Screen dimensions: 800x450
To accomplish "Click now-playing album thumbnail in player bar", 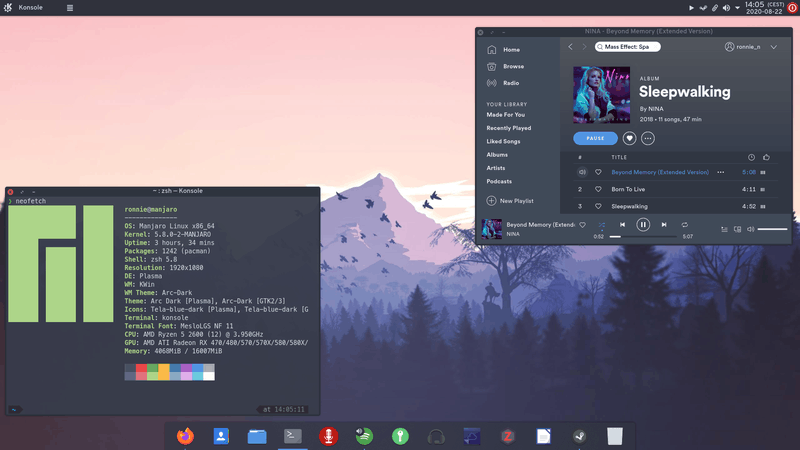I will [x=492, y=229].
